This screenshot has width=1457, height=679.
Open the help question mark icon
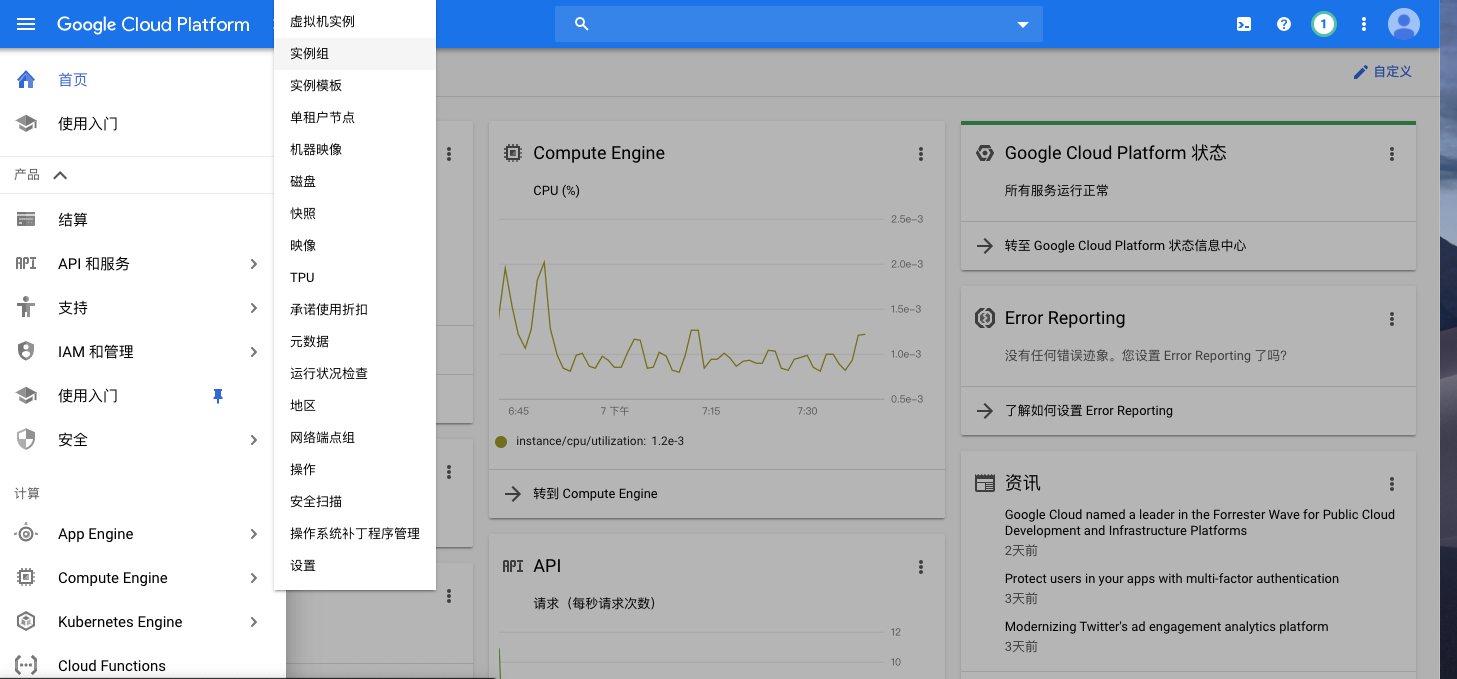click(1284, 24)
